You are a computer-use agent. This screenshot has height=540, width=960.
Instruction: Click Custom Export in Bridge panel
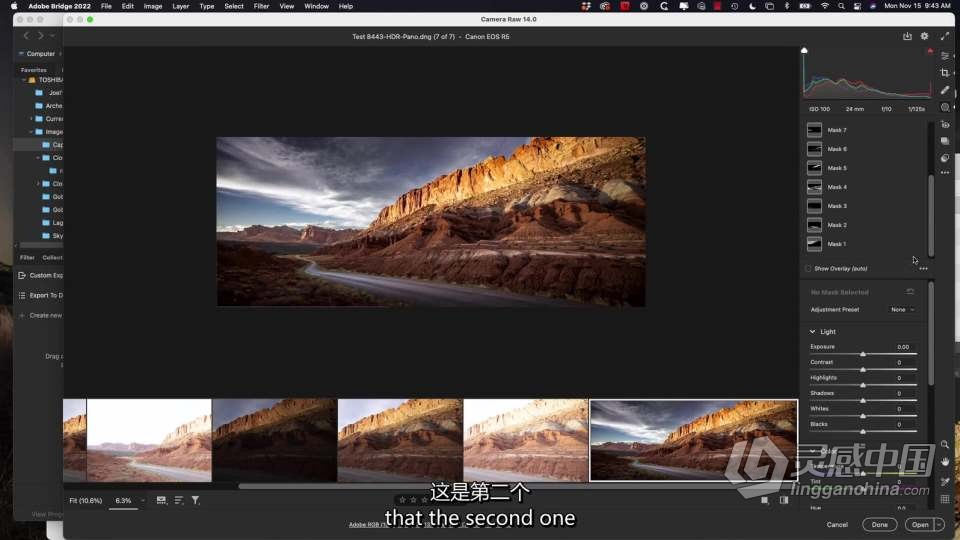point(40,276)
